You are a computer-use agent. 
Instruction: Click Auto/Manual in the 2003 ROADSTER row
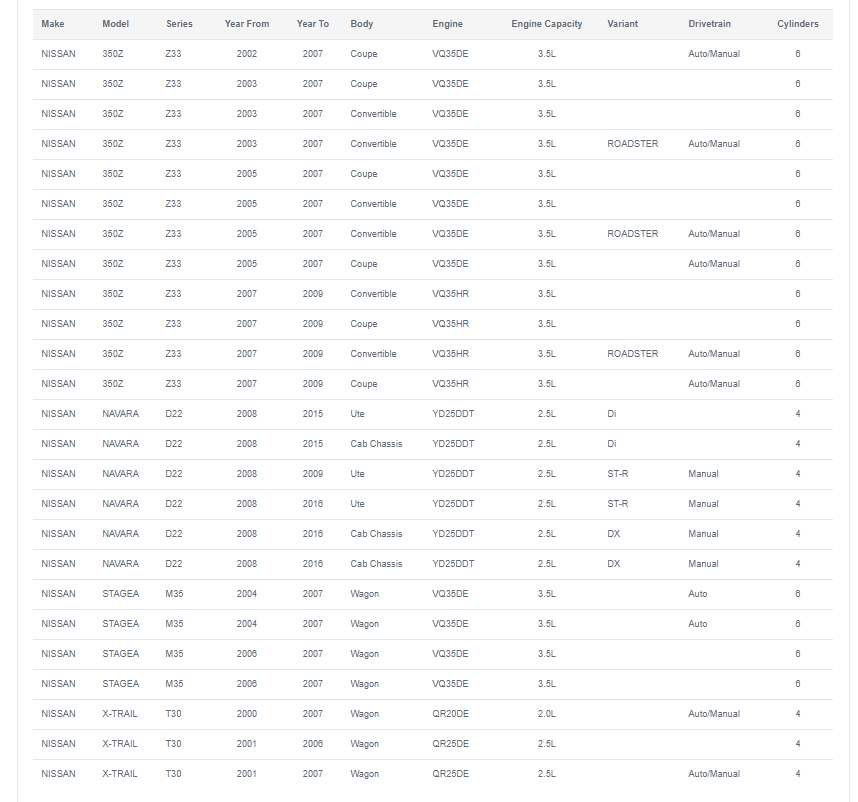714,144
